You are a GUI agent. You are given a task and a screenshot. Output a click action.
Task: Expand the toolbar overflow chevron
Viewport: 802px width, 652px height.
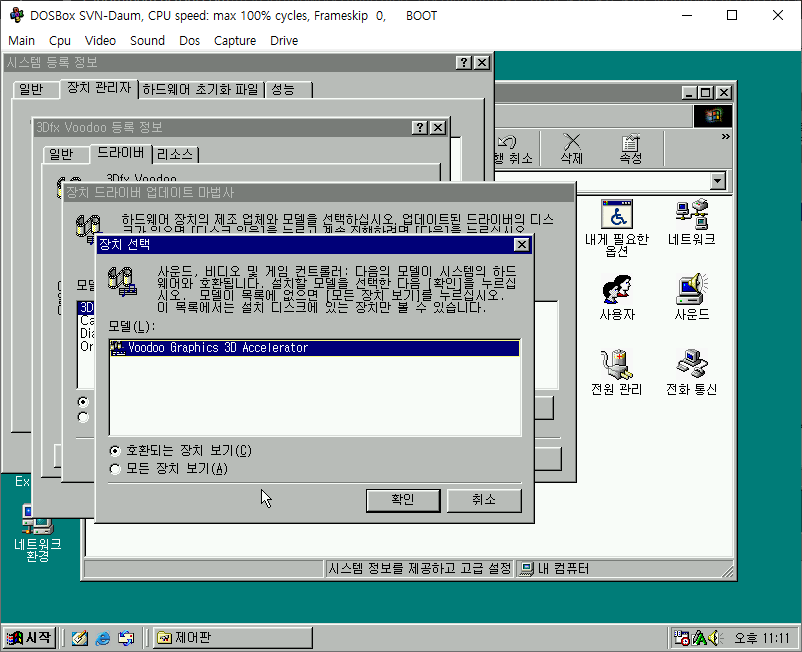tap(725, 137)
